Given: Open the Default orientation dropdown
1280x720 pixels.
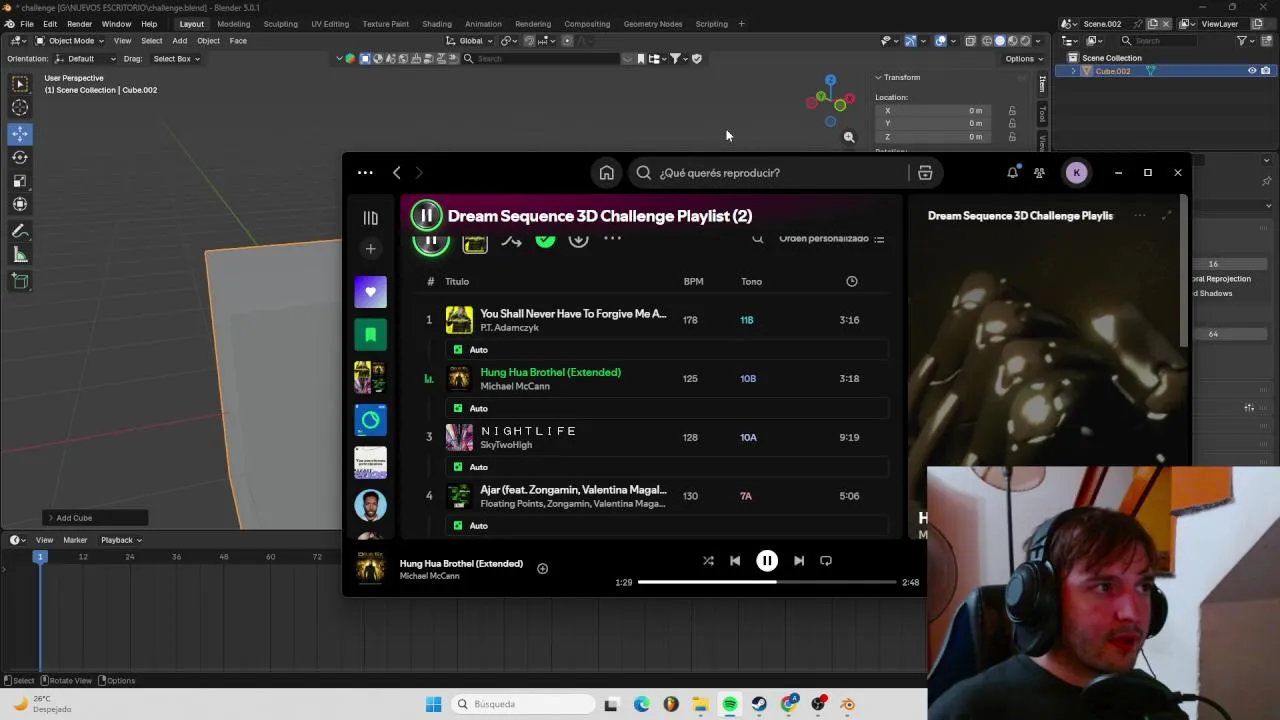Looking at the screenshot, I should (86, 59).
